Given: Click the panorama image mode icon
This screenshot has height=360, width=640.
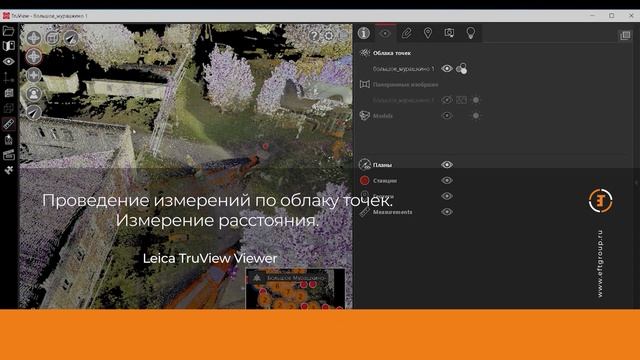Looking at the screenshot, I should [462, 100].
